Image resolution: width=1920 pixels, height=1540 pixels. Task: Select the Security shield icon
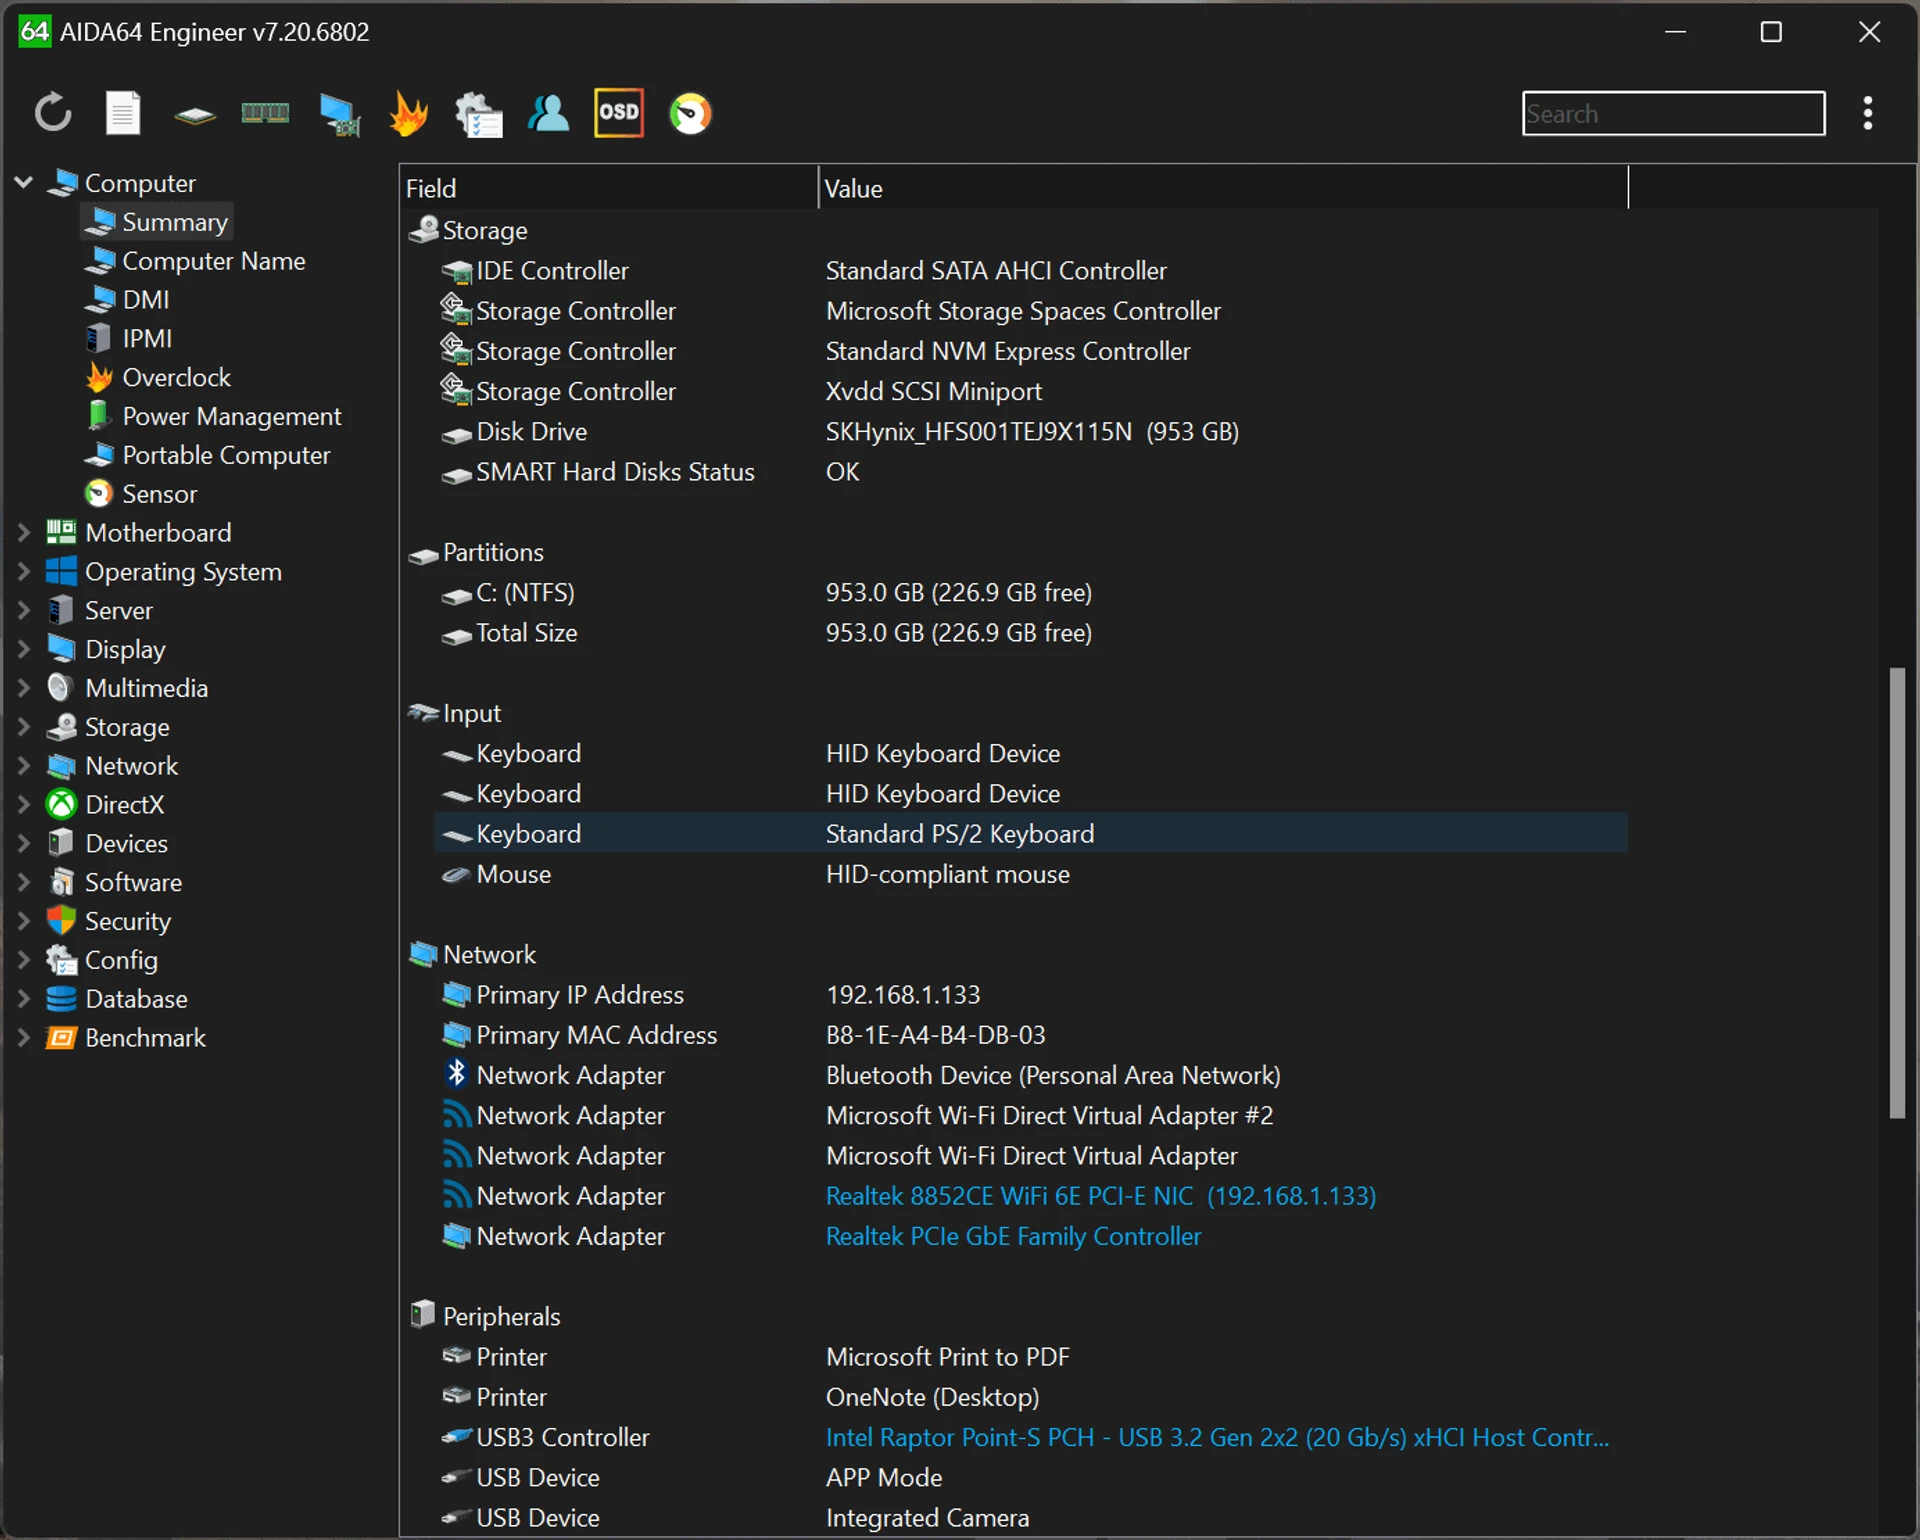tap(61, 921)
